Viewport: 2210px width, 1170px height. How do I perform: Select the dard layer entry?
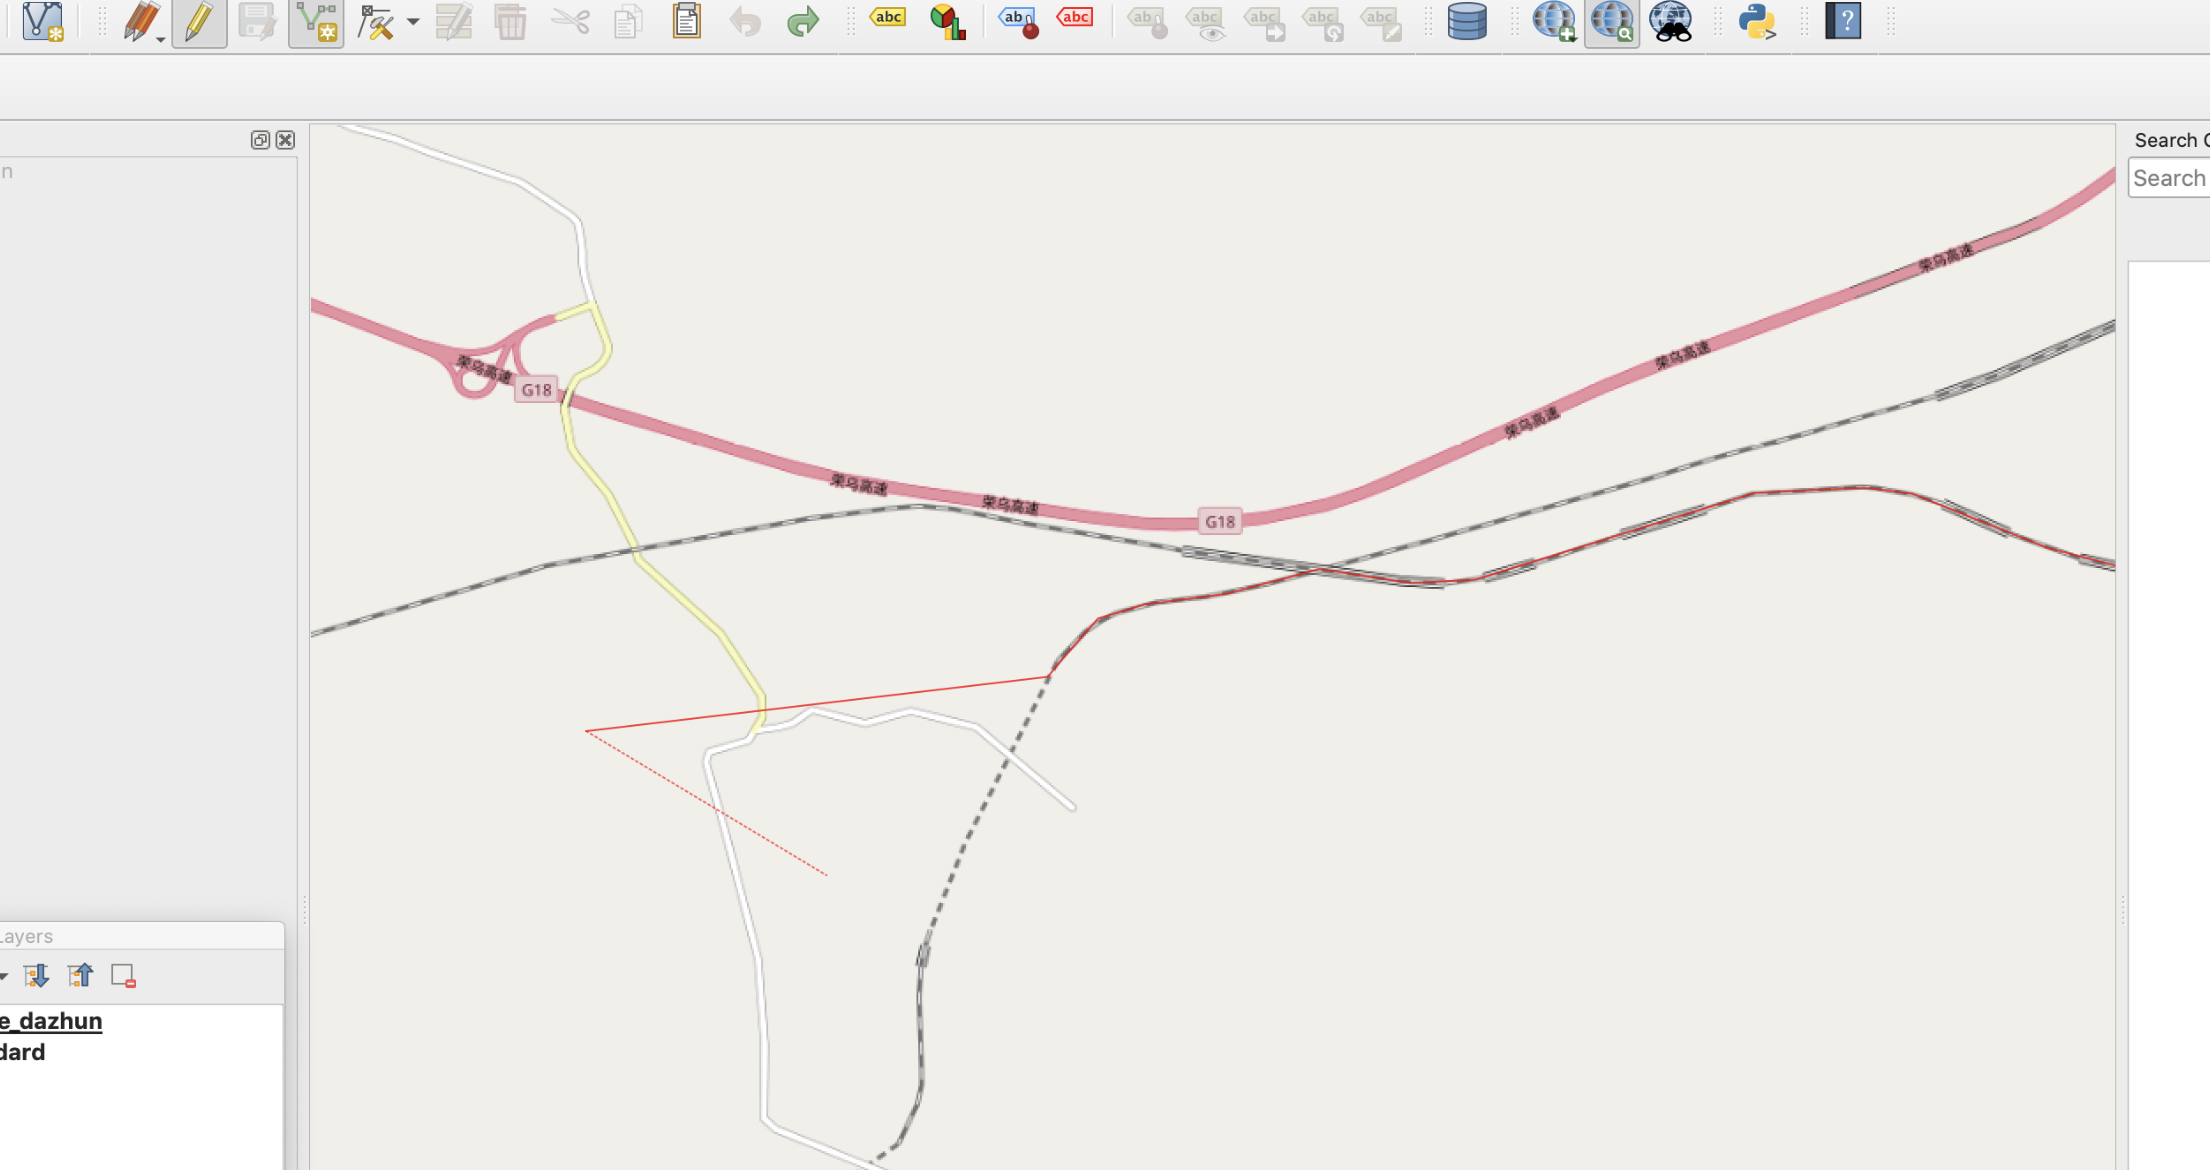coord(22,1052)
